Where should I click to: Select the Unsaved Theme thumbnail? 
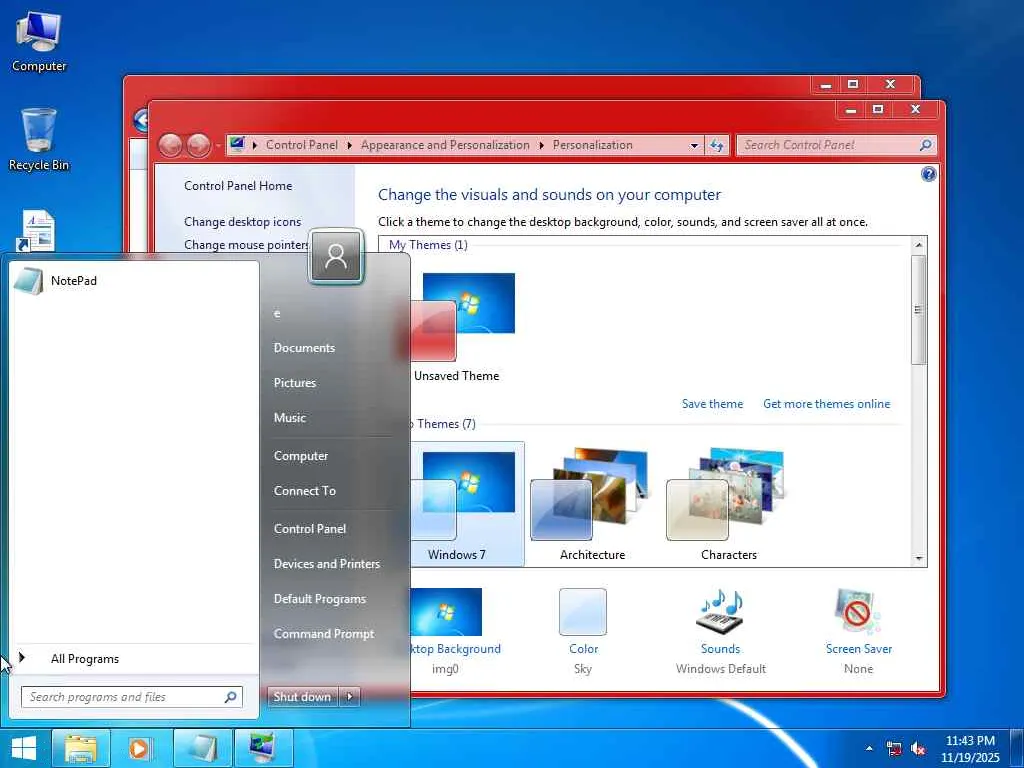(x=463, y=317)
